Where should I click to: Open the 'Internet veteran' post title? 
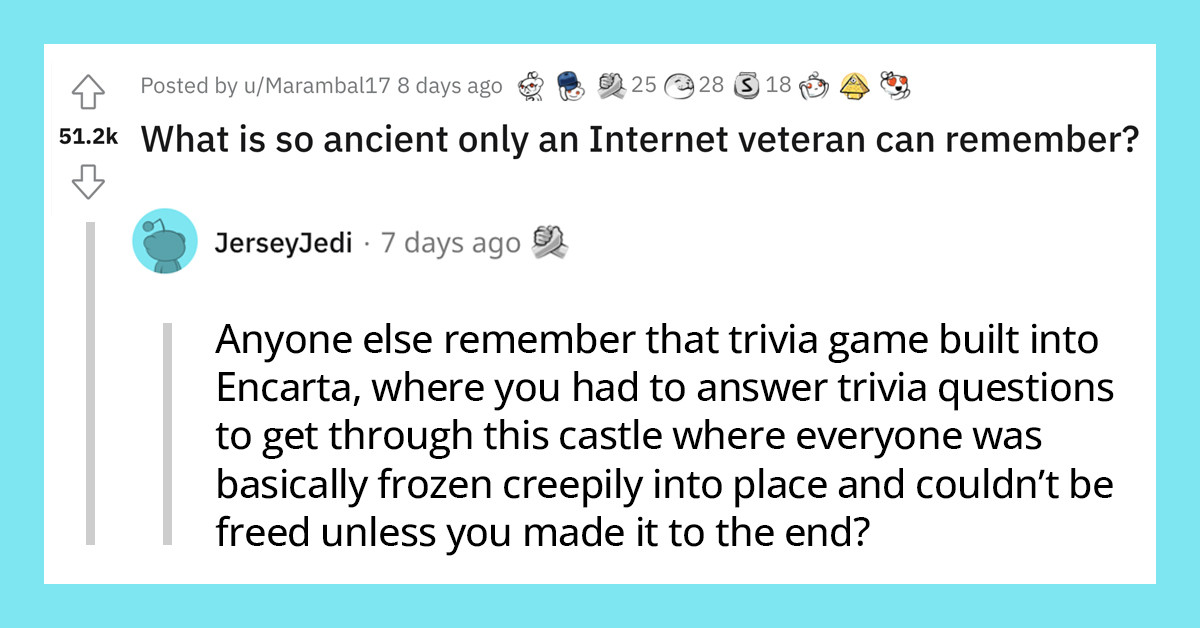pyautogui.click(x=640, y=140)
